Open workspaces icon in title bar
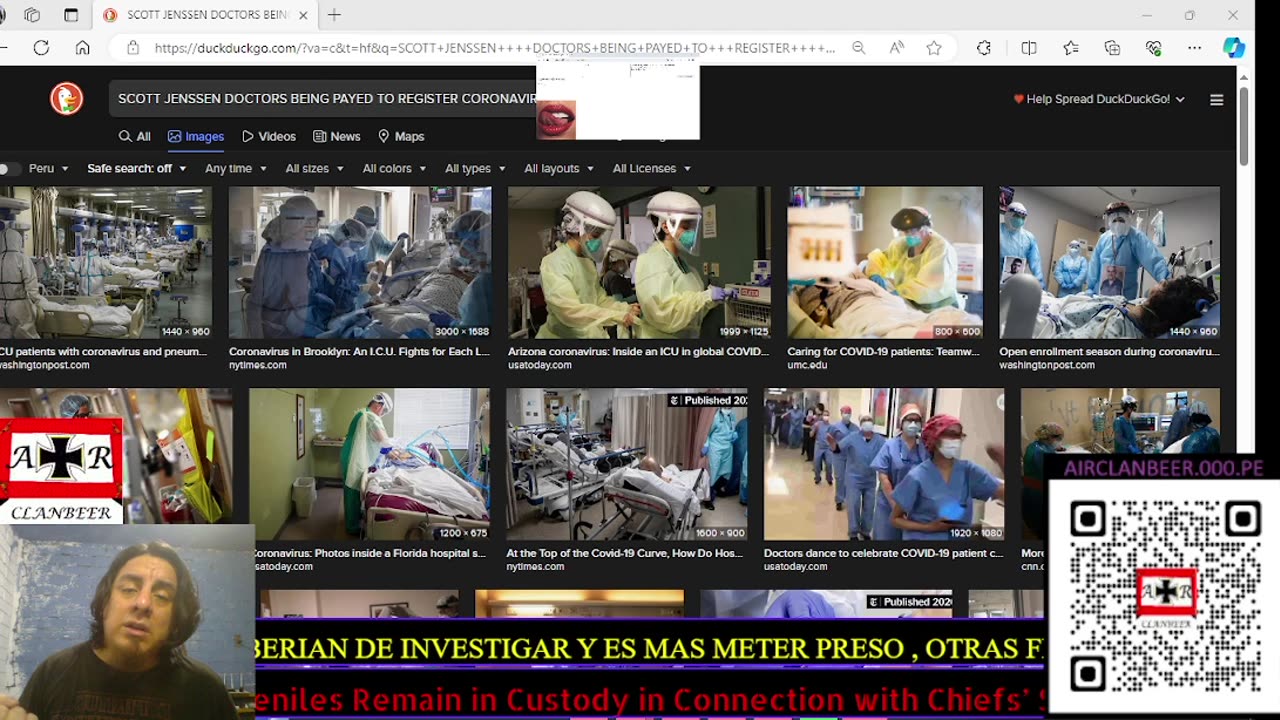Image resolution: width=1280 pixels, height=720 pixels. (x=32, y=15)
